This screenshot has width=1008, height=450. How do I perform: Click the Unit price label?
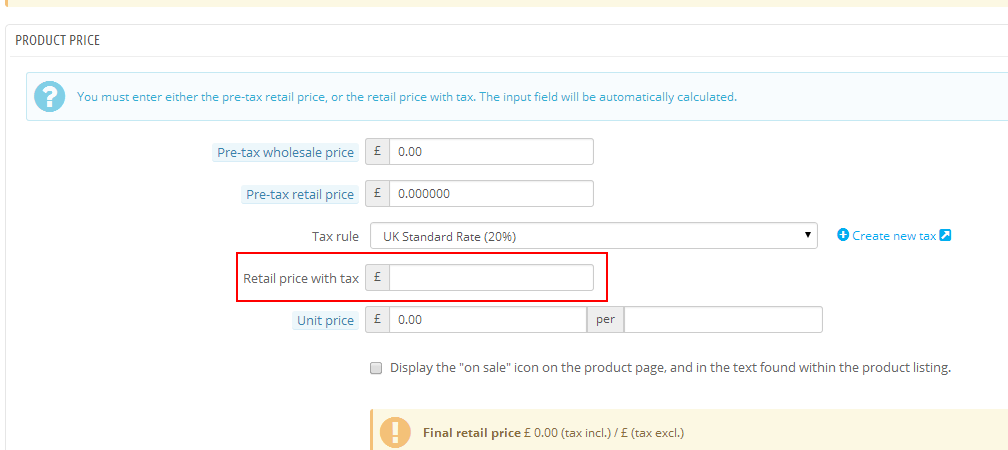(325, 321)
